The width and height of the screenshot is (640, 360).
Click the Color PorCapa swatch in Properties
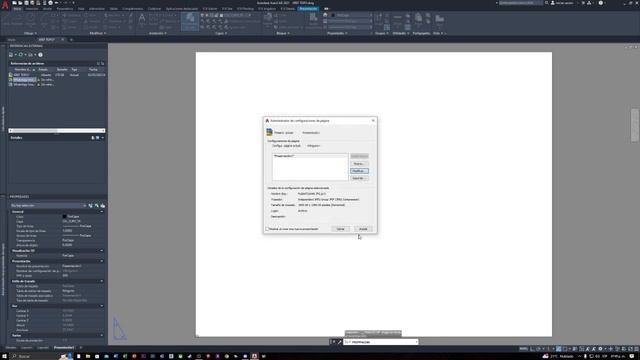click(x=64, y=216)
